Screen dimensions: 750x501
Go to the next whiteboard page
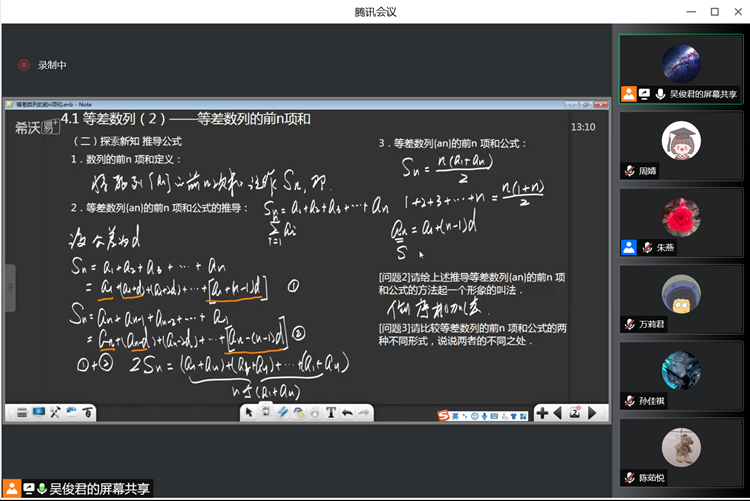tap(592, 413)
